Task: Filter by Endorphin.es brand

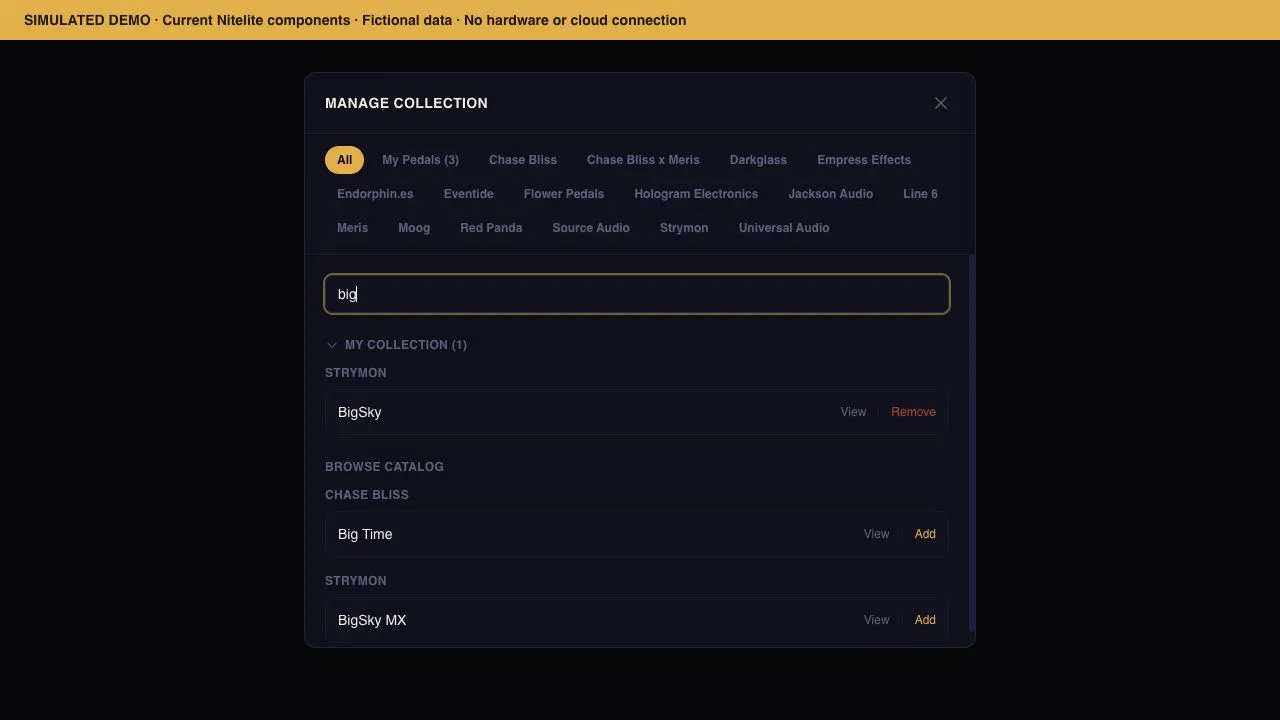Action: [x=375, y=194]
